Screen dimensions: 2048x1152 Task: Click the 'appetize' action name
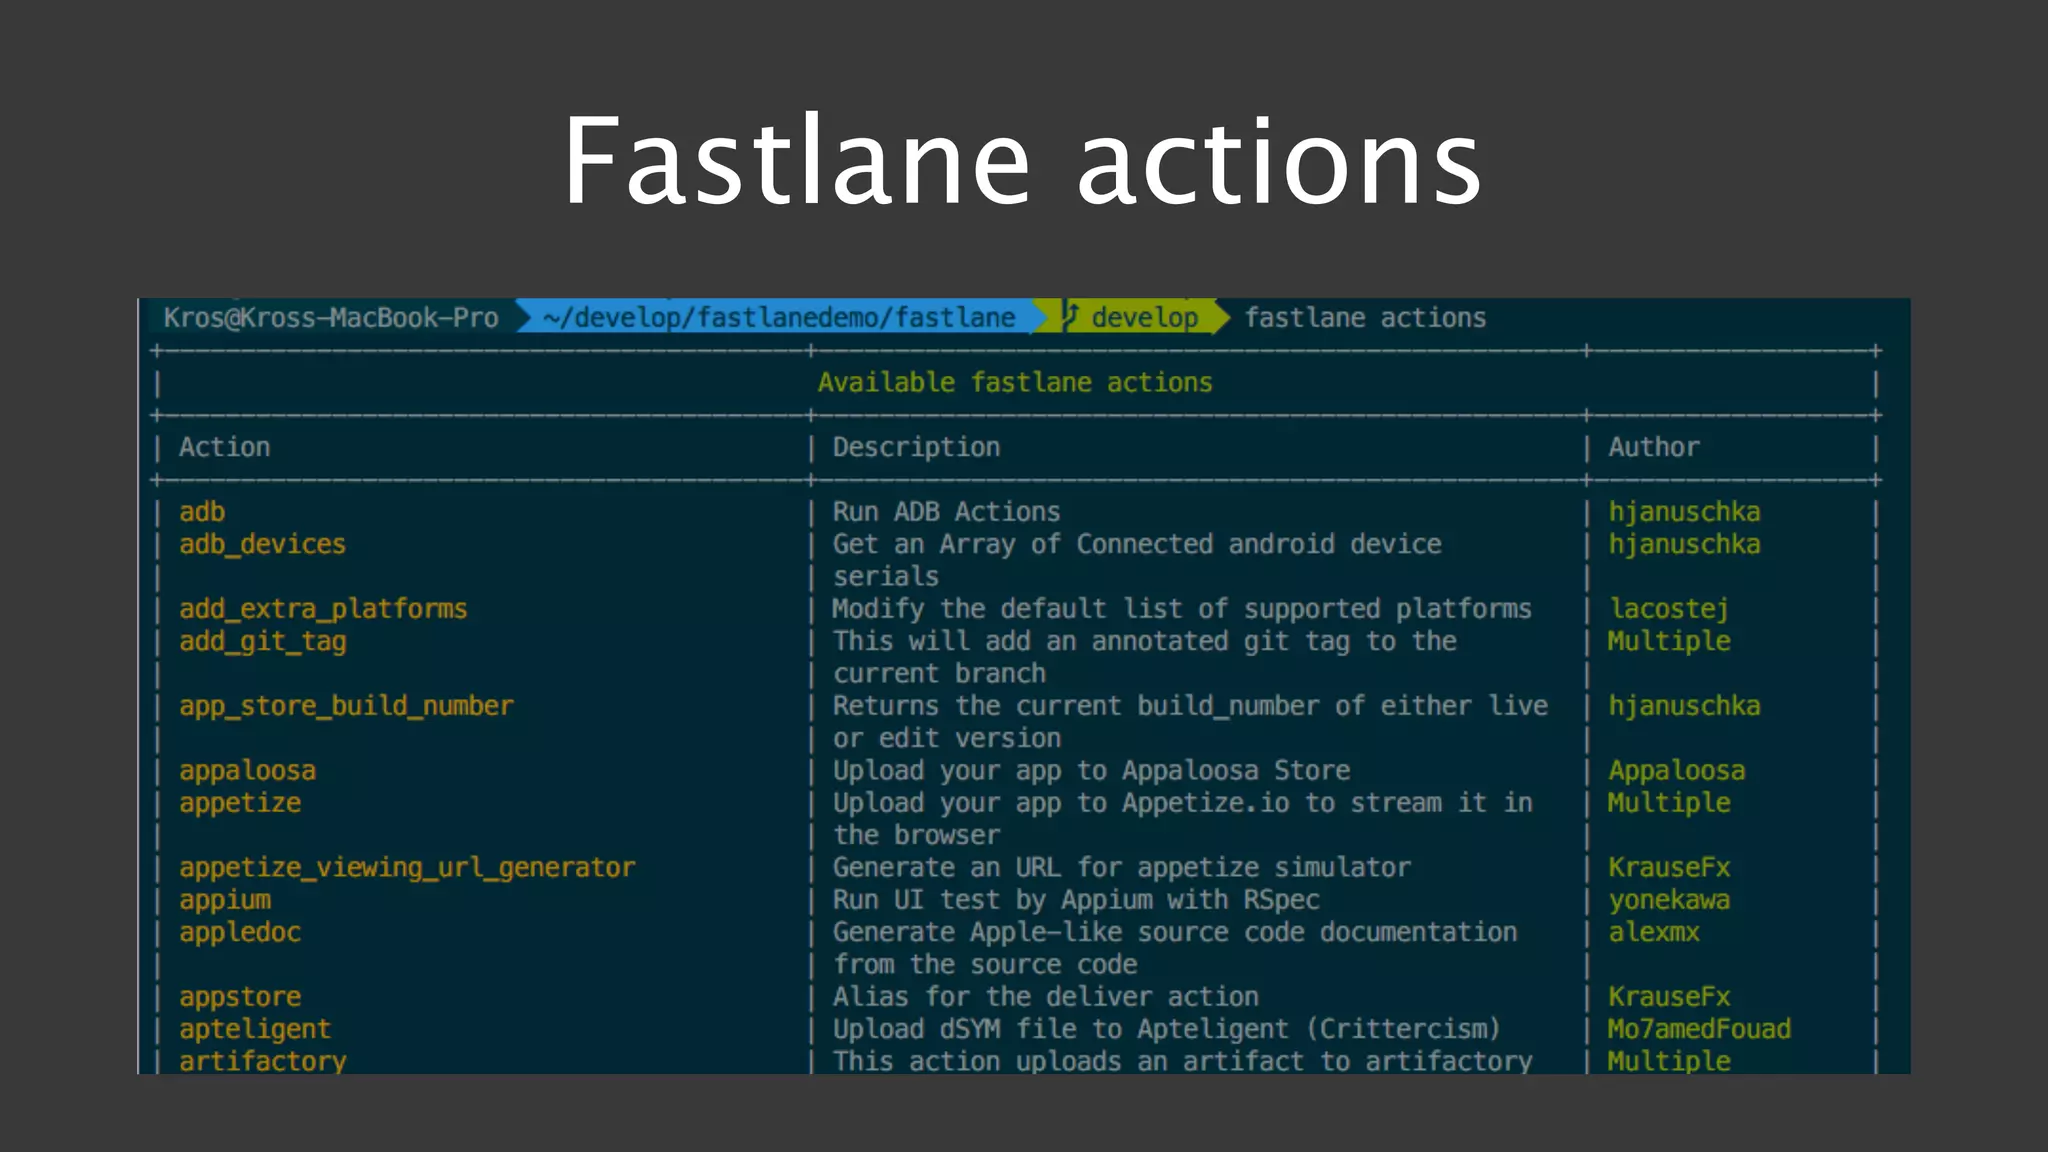(x=240, y=803)
